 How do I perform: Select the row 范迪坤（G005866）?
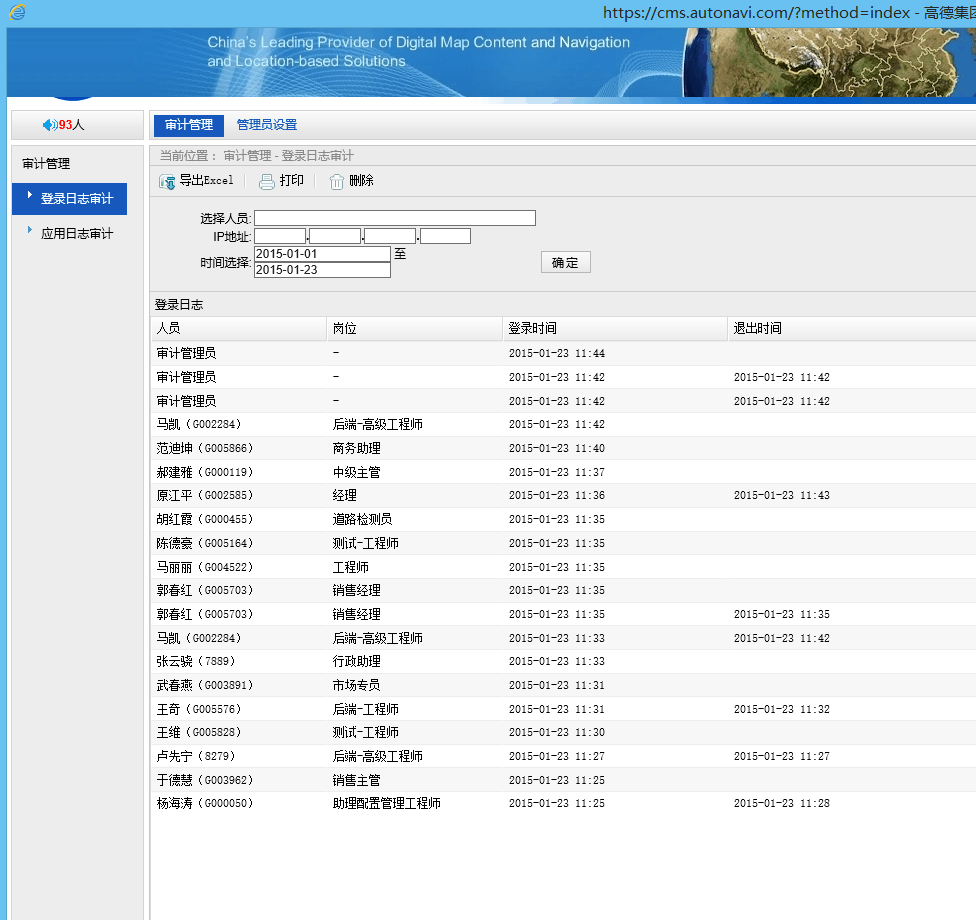point(563,448)
